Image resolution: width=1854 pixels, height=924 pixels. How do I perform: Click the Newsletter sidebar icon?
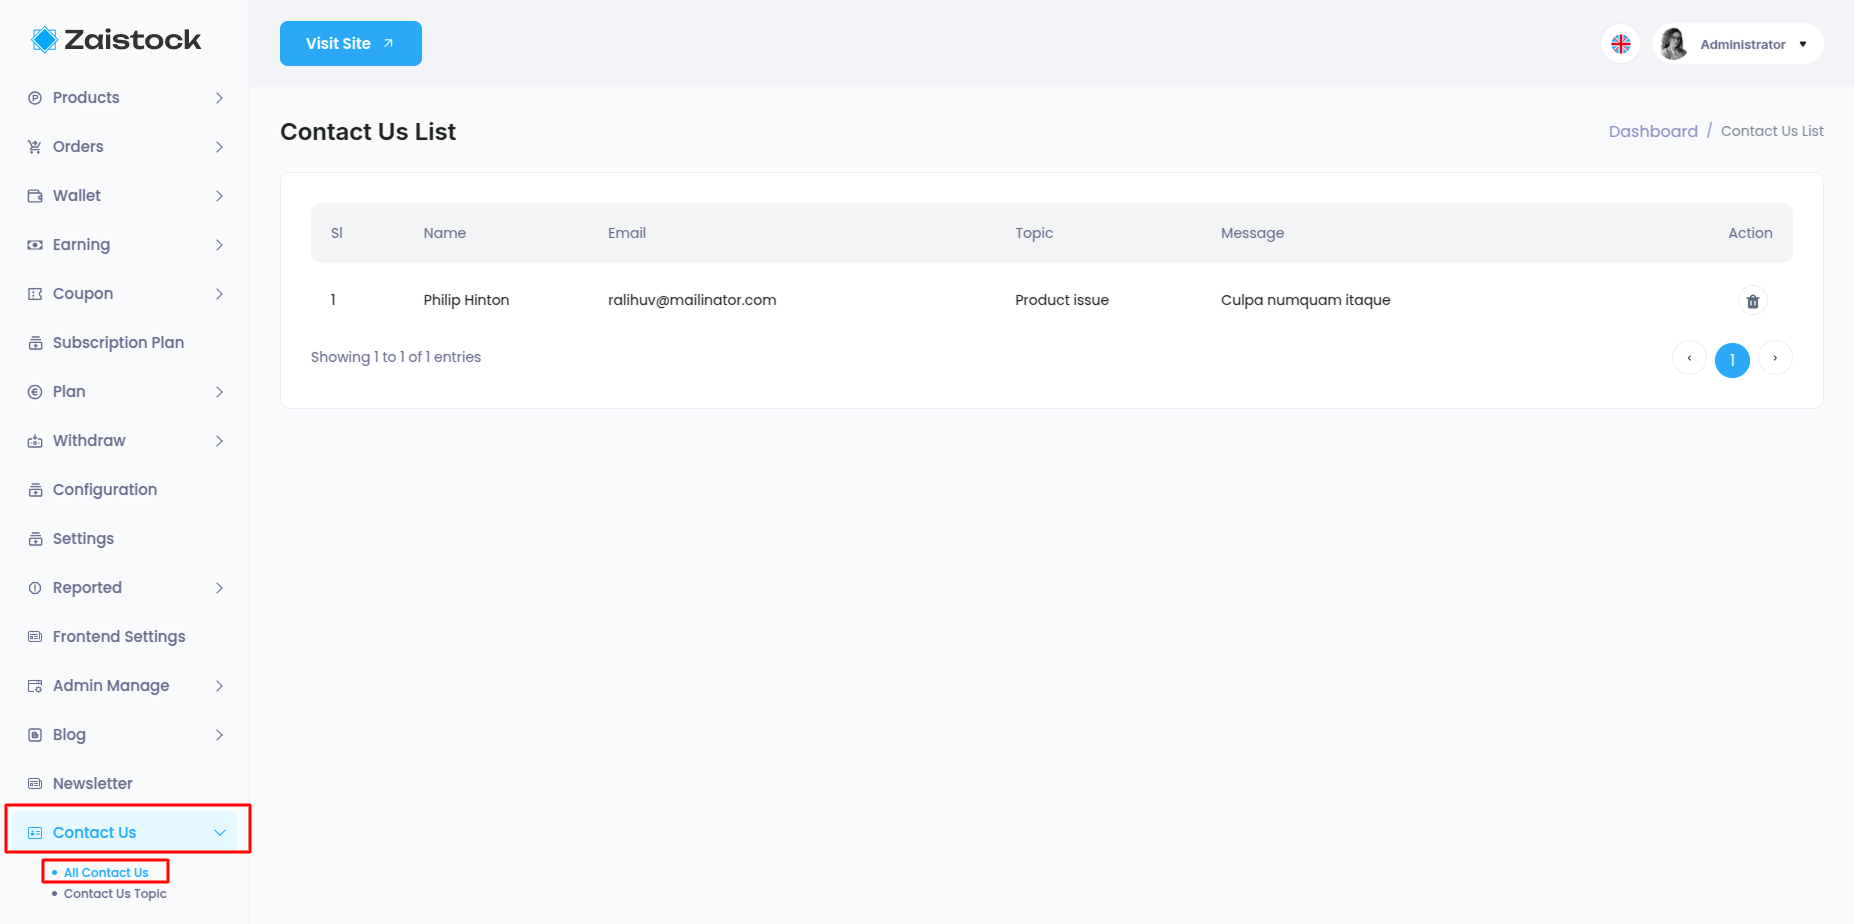tap(35, 784)
